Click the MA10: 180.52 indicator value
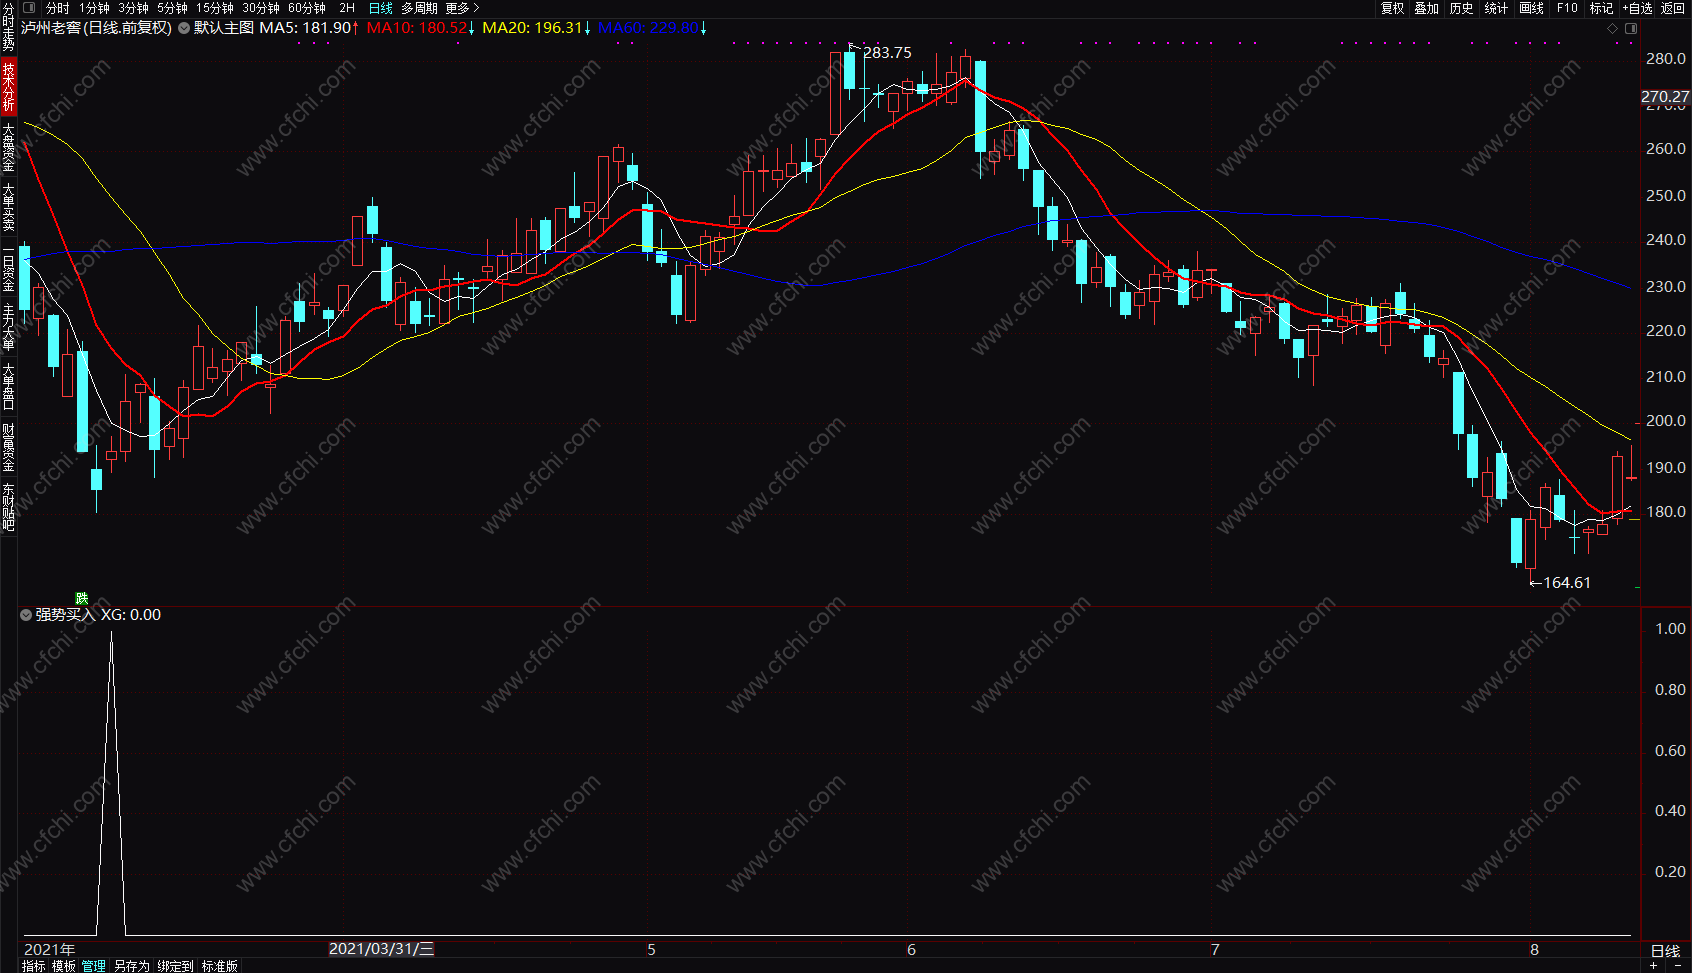The width and height of the screenshot is (1692, 973). 421,28
